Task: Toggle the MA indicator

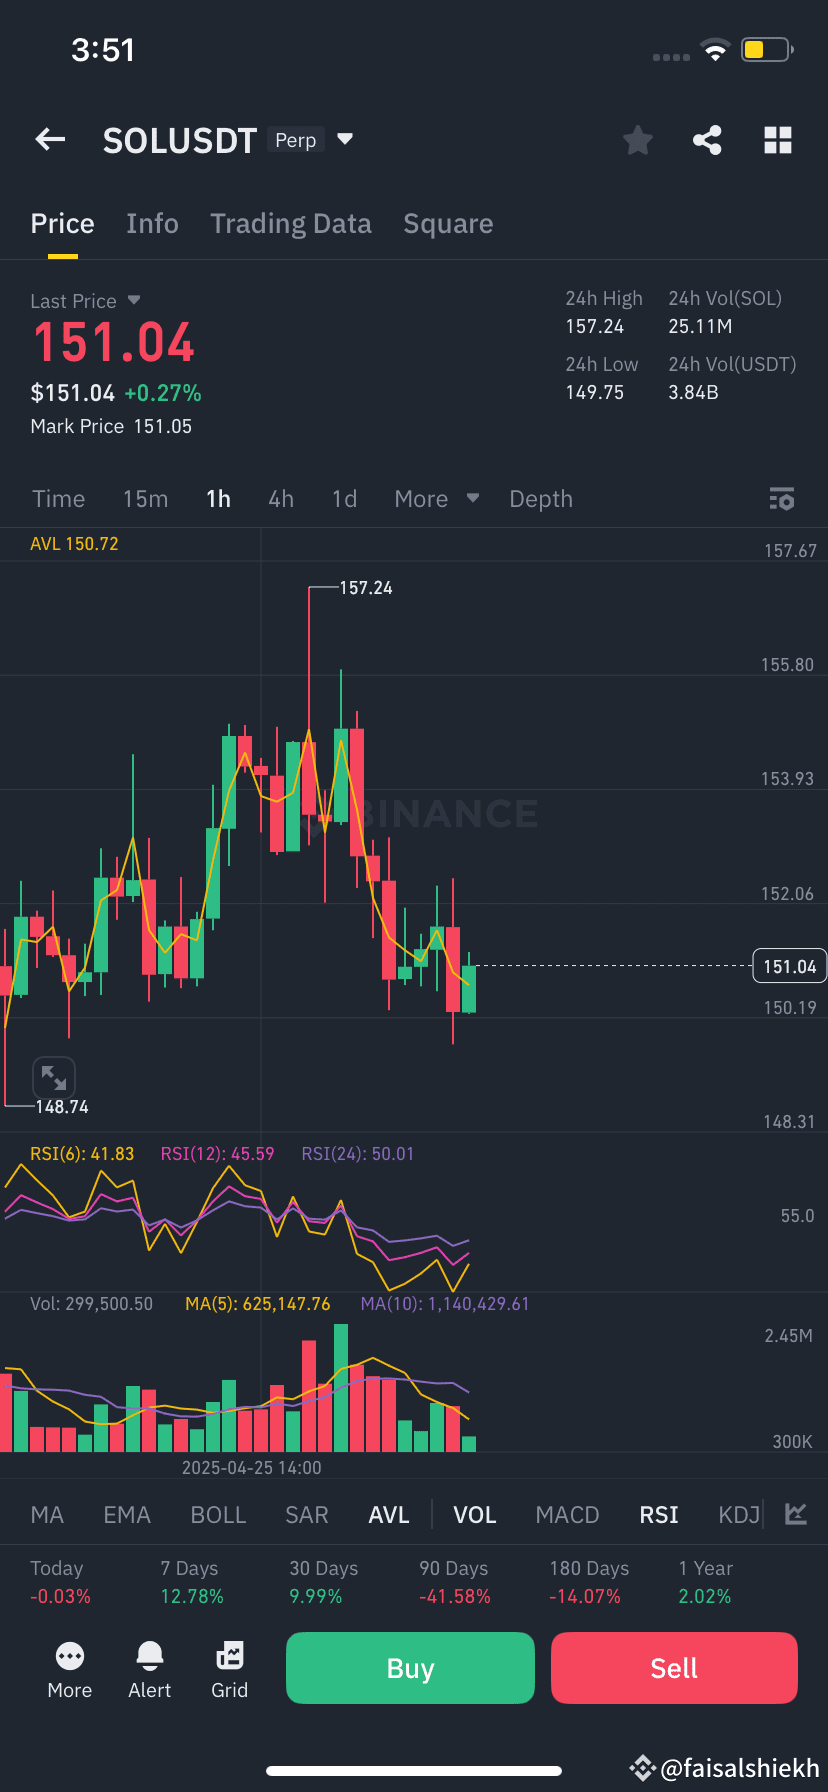Action: tap(47, 1515)
